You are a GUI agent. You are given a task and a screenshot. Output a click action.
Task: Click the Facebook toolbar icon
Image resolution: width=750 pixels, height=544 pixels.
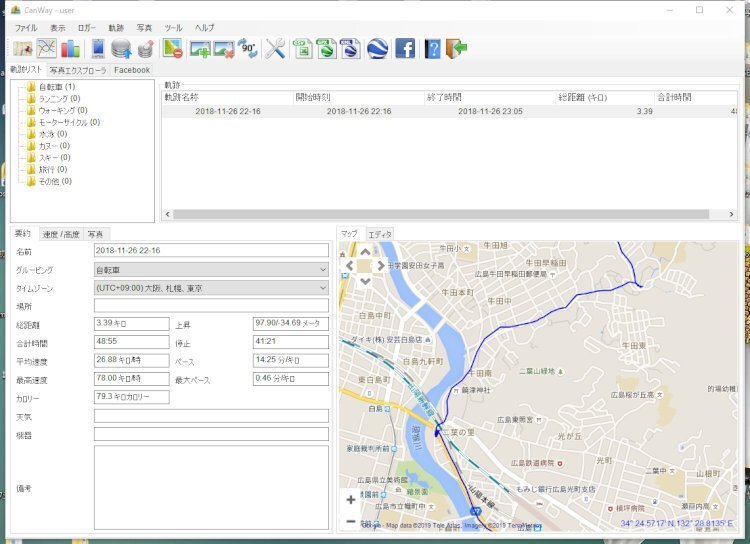pyautogui.click(x=405, y=48)
